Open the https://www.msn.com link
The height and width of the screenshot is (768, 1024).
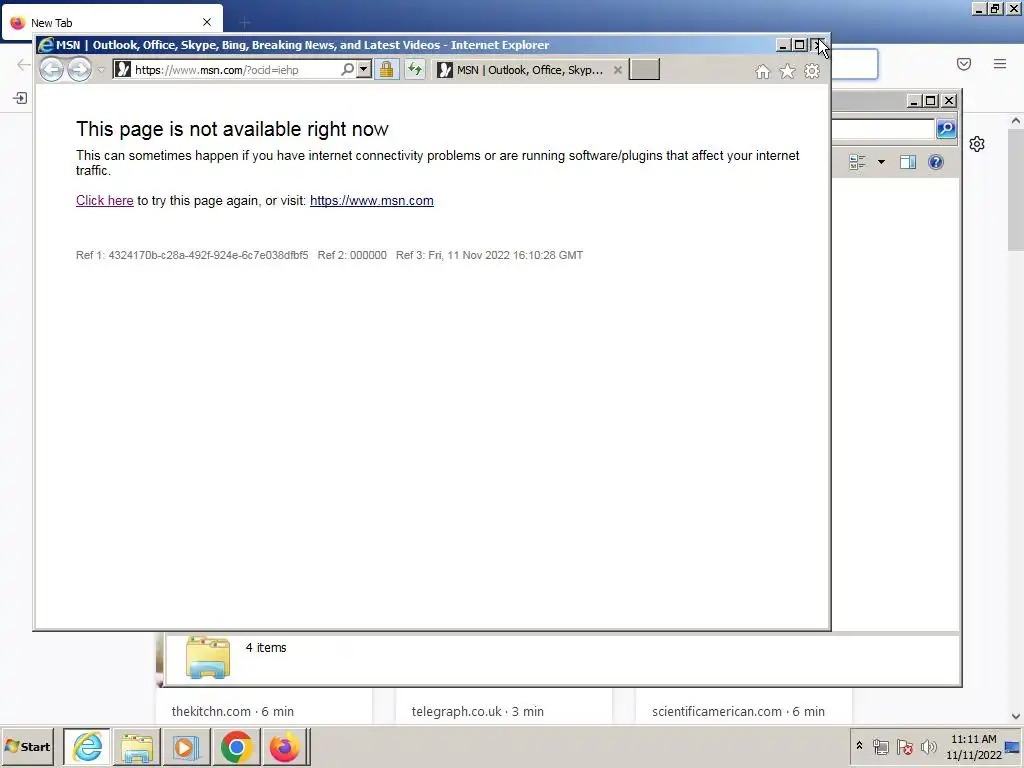coord(372,200)
